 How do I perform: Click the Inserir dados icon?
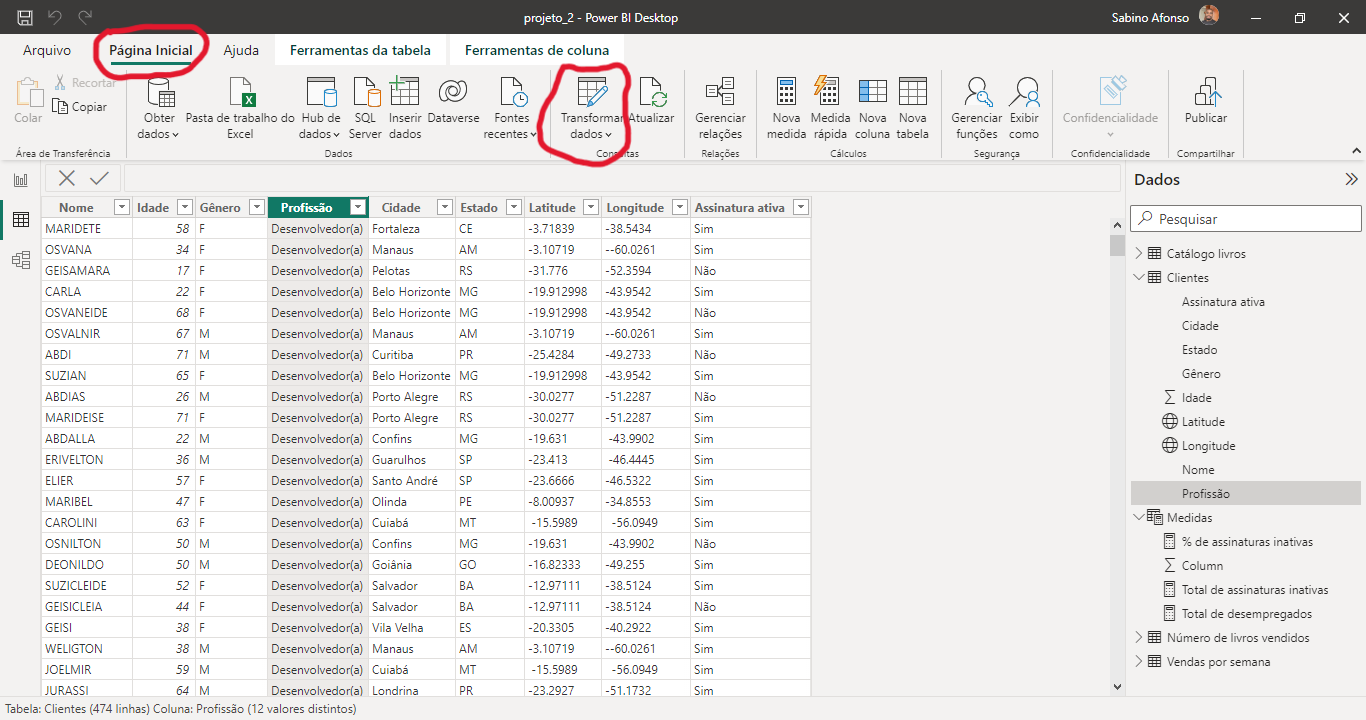pyautogui.click(x=405, y=92)
